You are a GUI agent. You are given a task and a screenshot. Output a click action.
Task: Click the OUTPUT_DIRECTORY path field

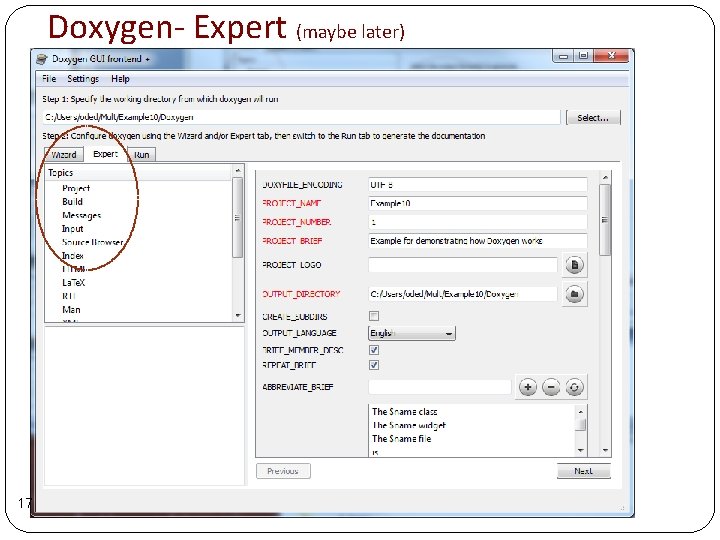coord(463,294)
